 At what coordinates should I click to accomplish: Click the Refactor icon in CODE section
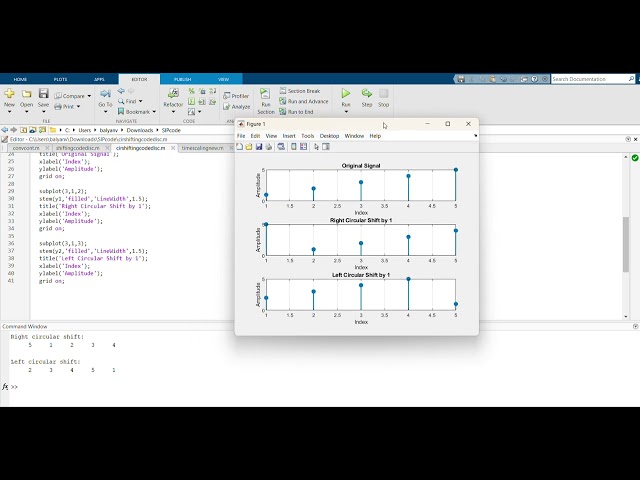point(173,93)
